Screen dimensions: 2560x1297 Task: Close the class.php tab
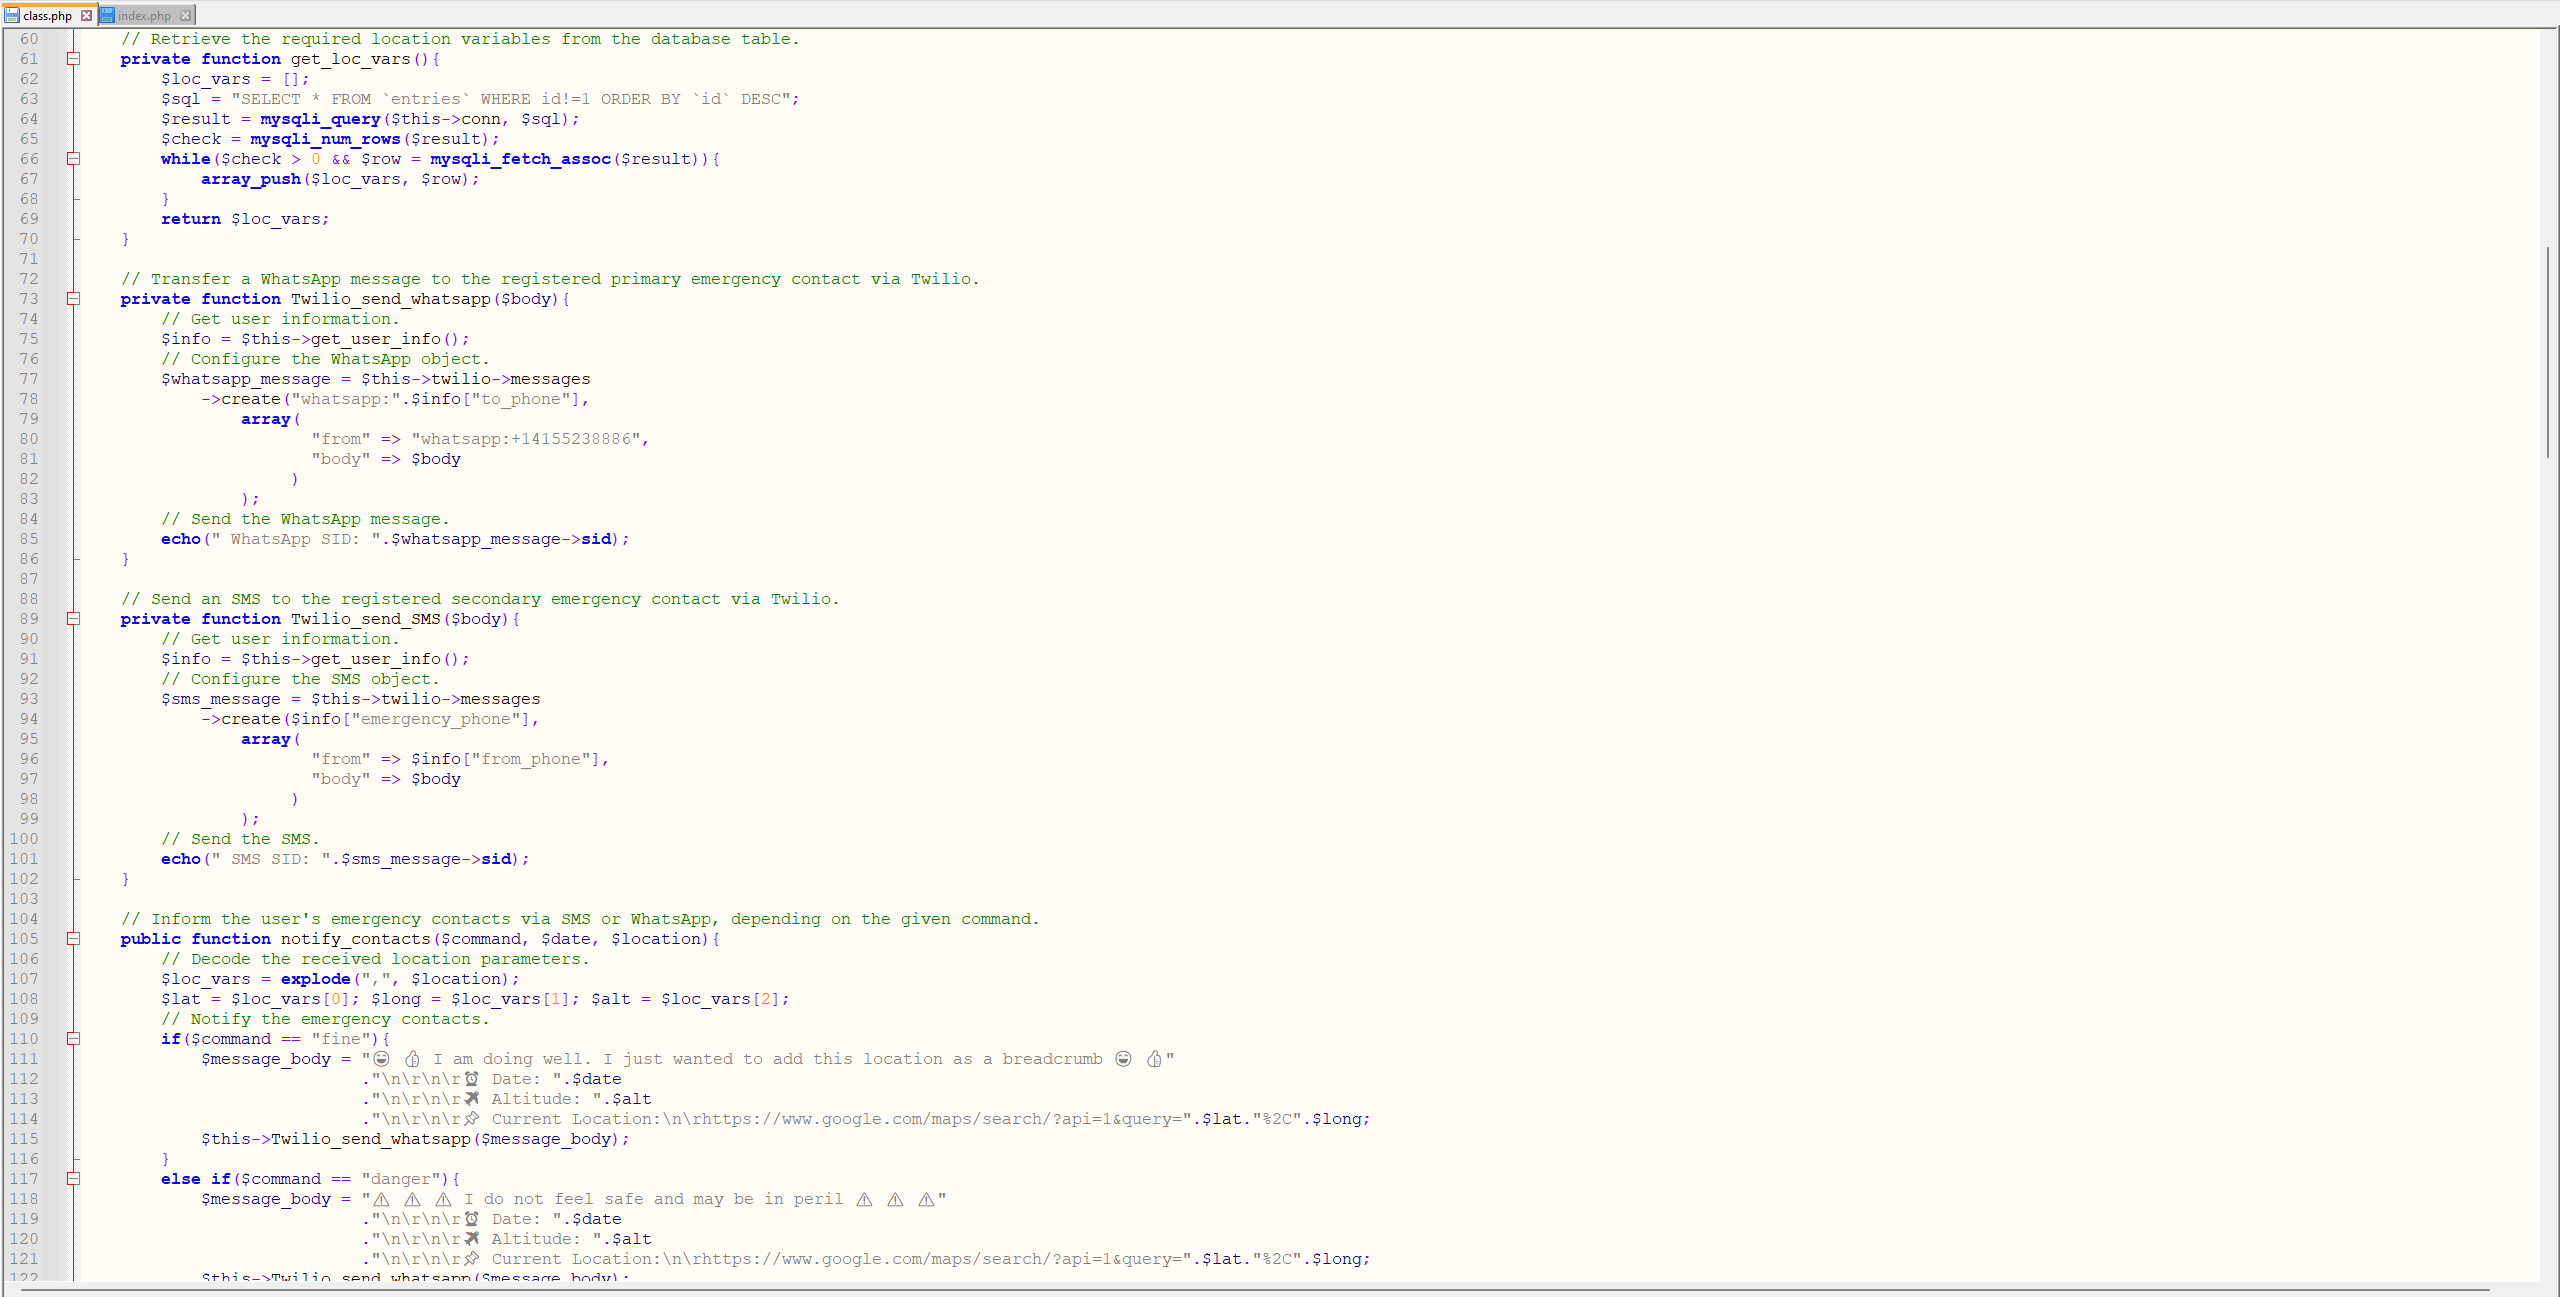pyautogui.click(x=88, y=15)
